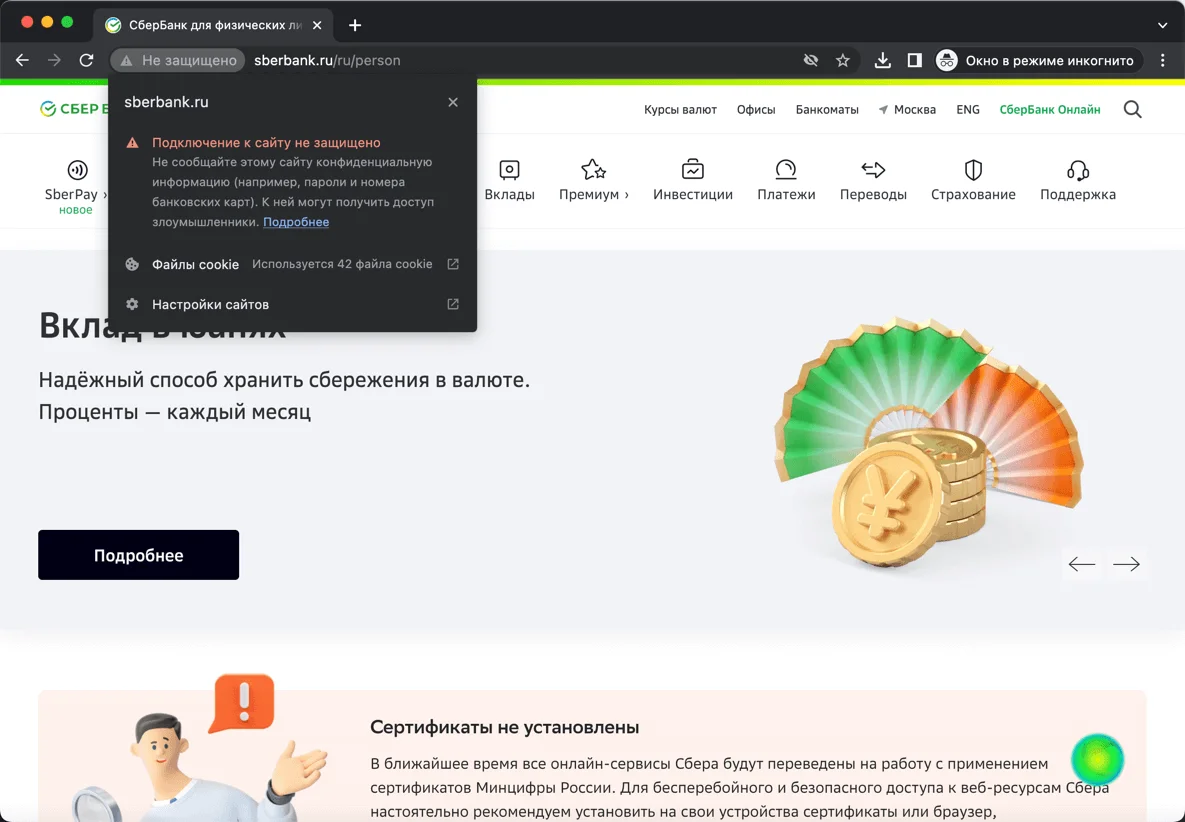Image resolution: width=1185 pixels, height=822 pixels.
Task: Choose city via 'Москва' location link
Action: [907, 110]
